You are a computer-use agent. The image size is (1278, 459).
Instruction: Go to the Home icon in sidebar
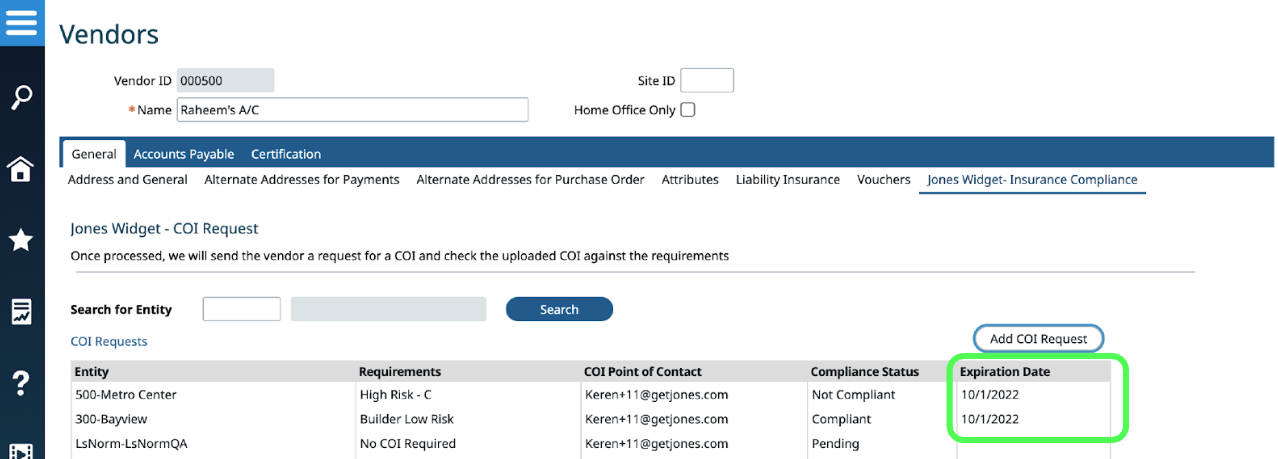coord(21,169)
